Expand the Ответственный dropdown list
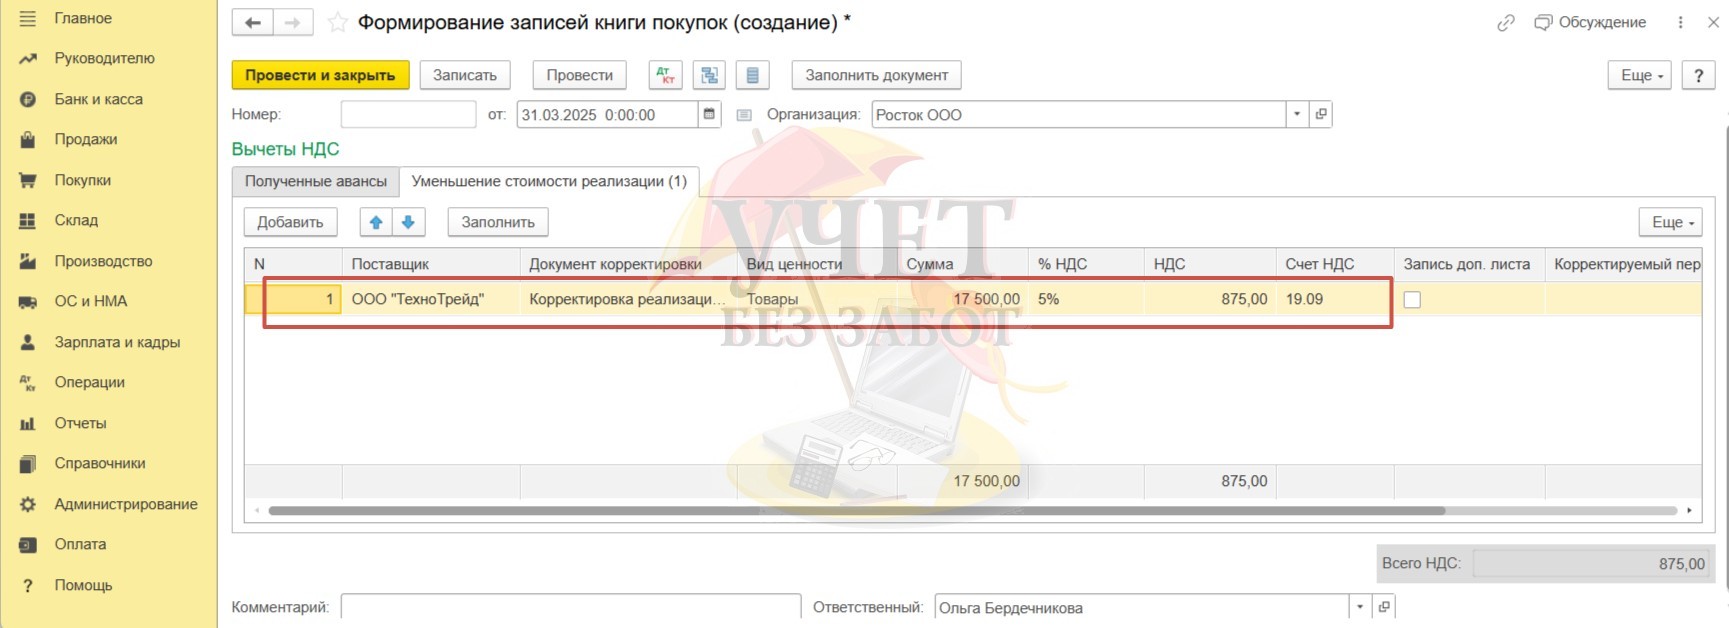 [1359, 606]
